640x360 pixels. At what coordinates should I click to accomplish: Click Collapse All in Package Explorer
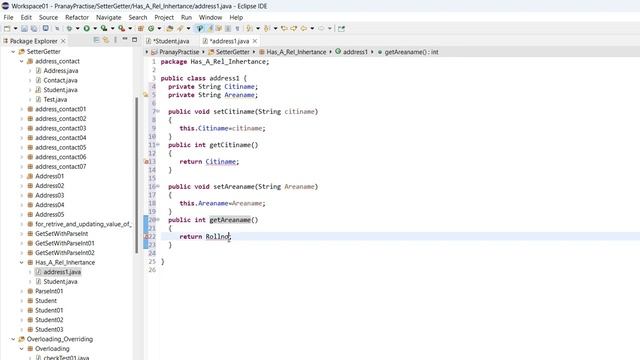pyautogui.click(x=96, y=40)
